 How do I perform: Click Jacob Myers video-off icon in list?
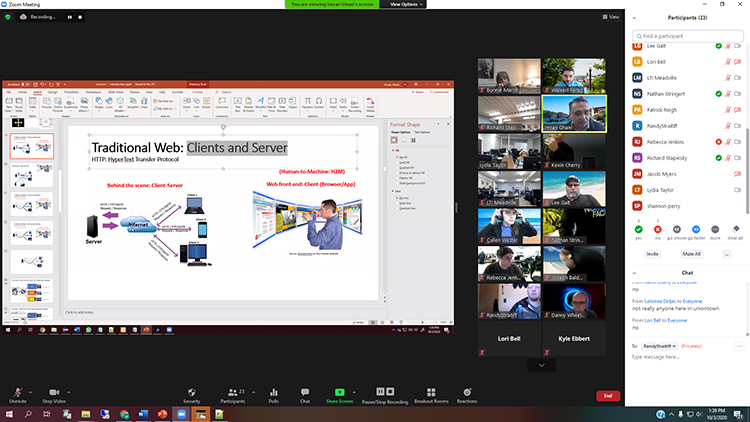(737, 174)
